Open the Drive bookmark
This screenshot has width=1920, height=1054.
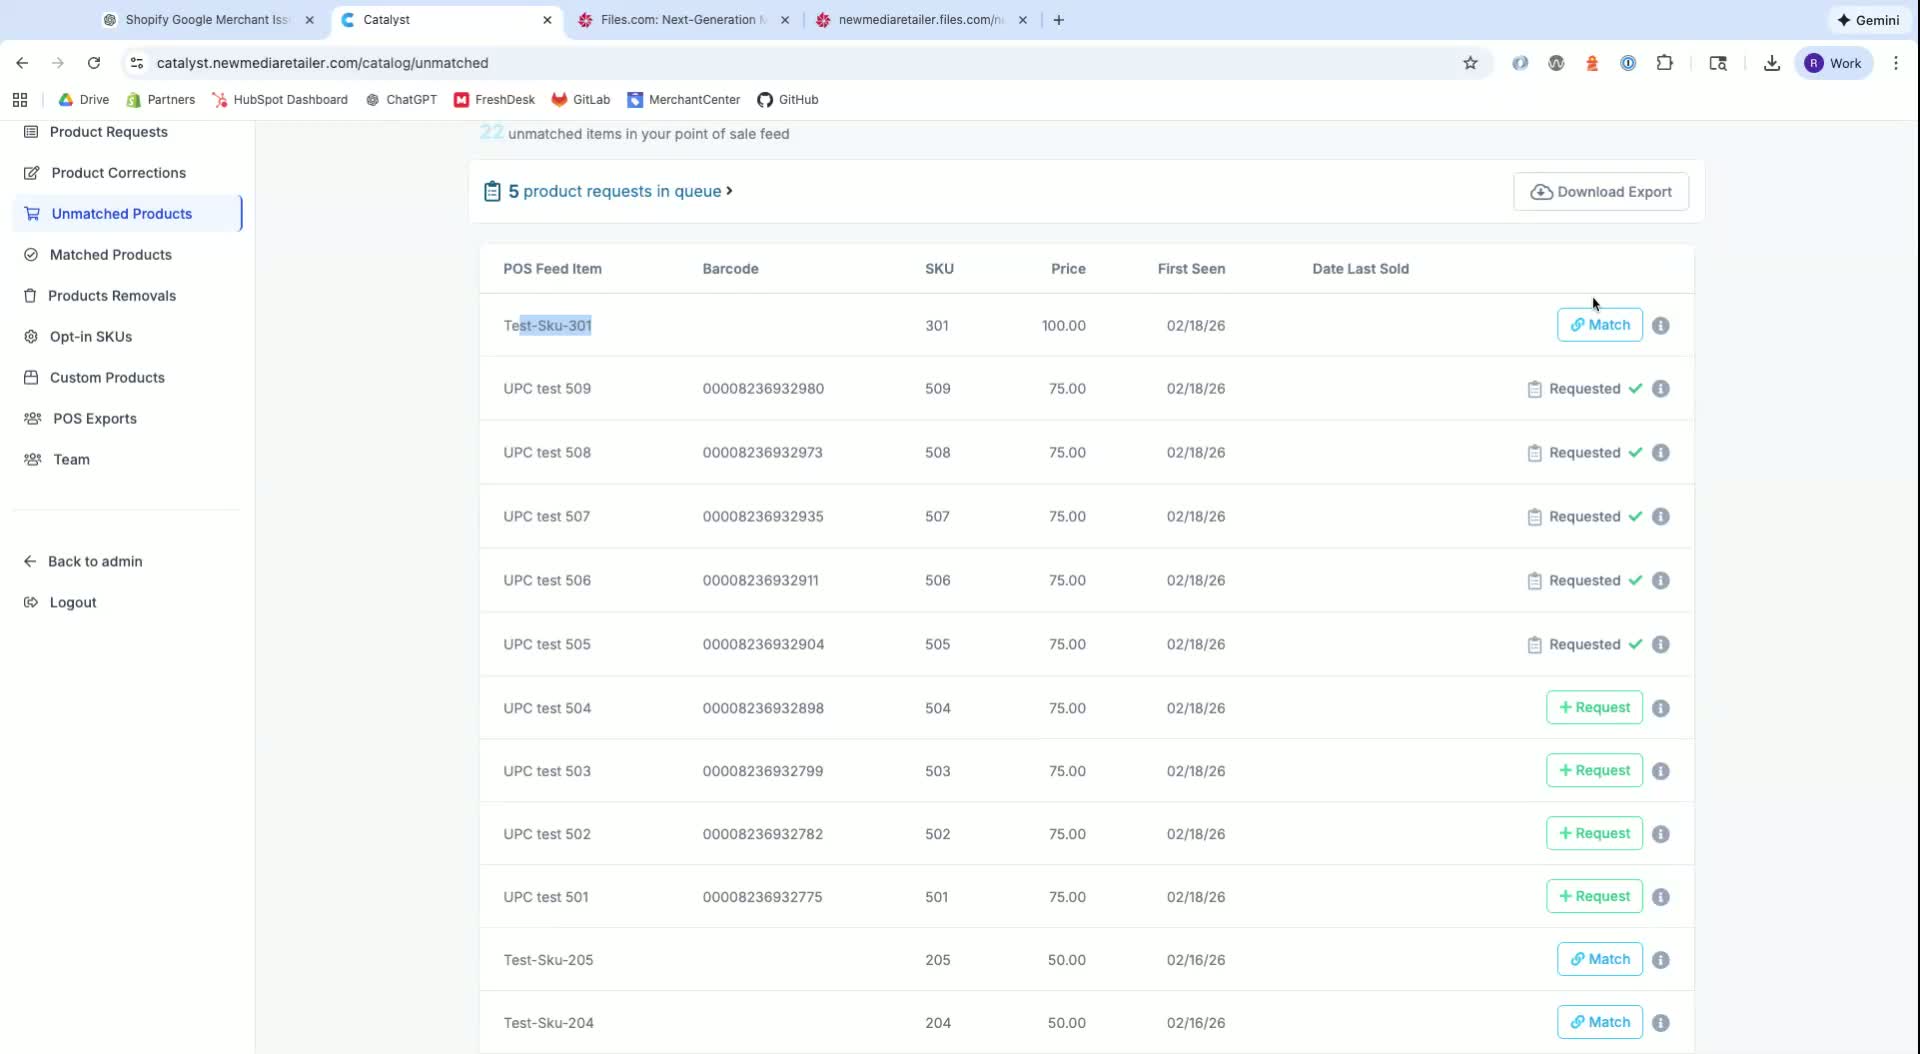[x=83, y=100]
